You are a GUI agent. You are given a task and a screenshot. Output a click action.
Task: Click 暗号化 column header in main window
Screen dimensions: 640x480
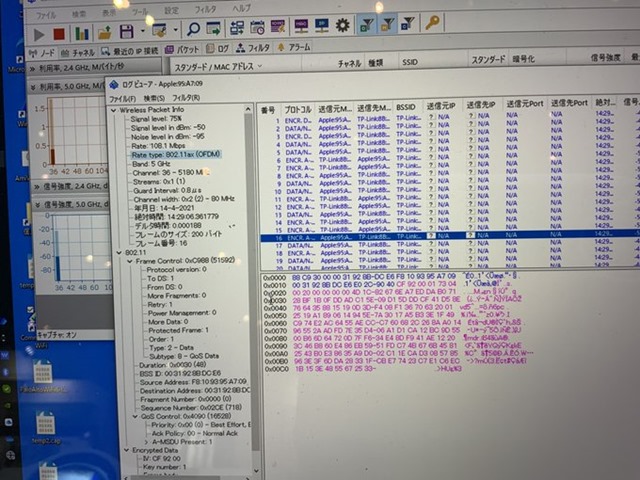pos(523,59)
